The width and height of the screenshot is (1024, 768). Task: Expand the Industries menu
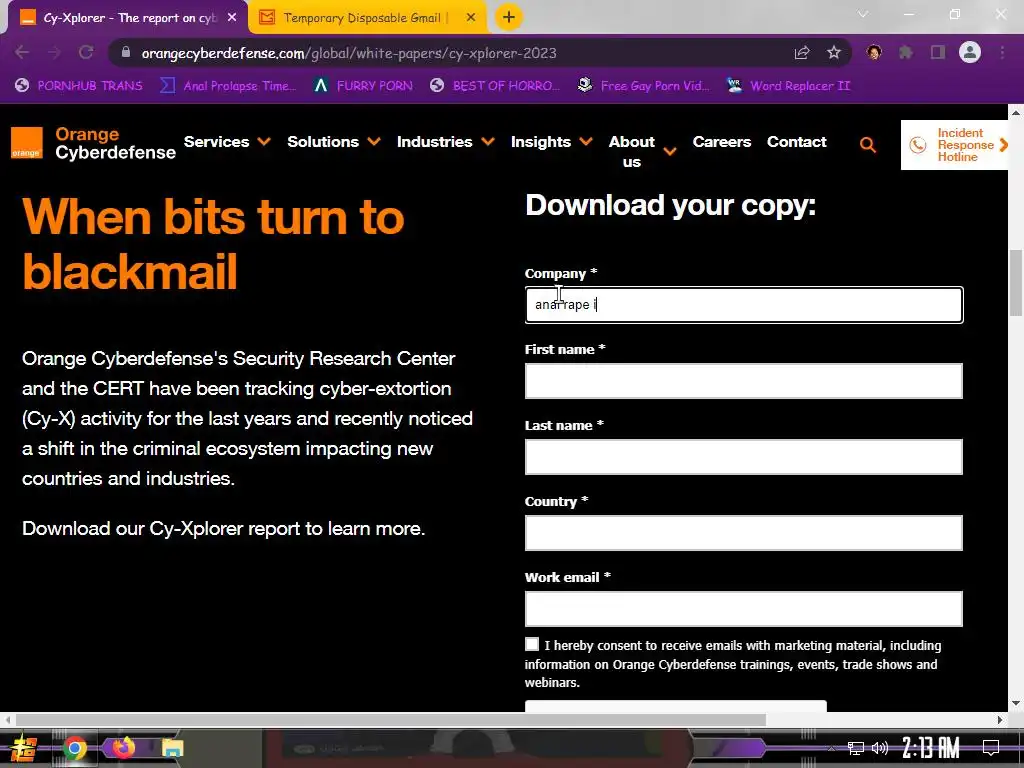(445, 142)
